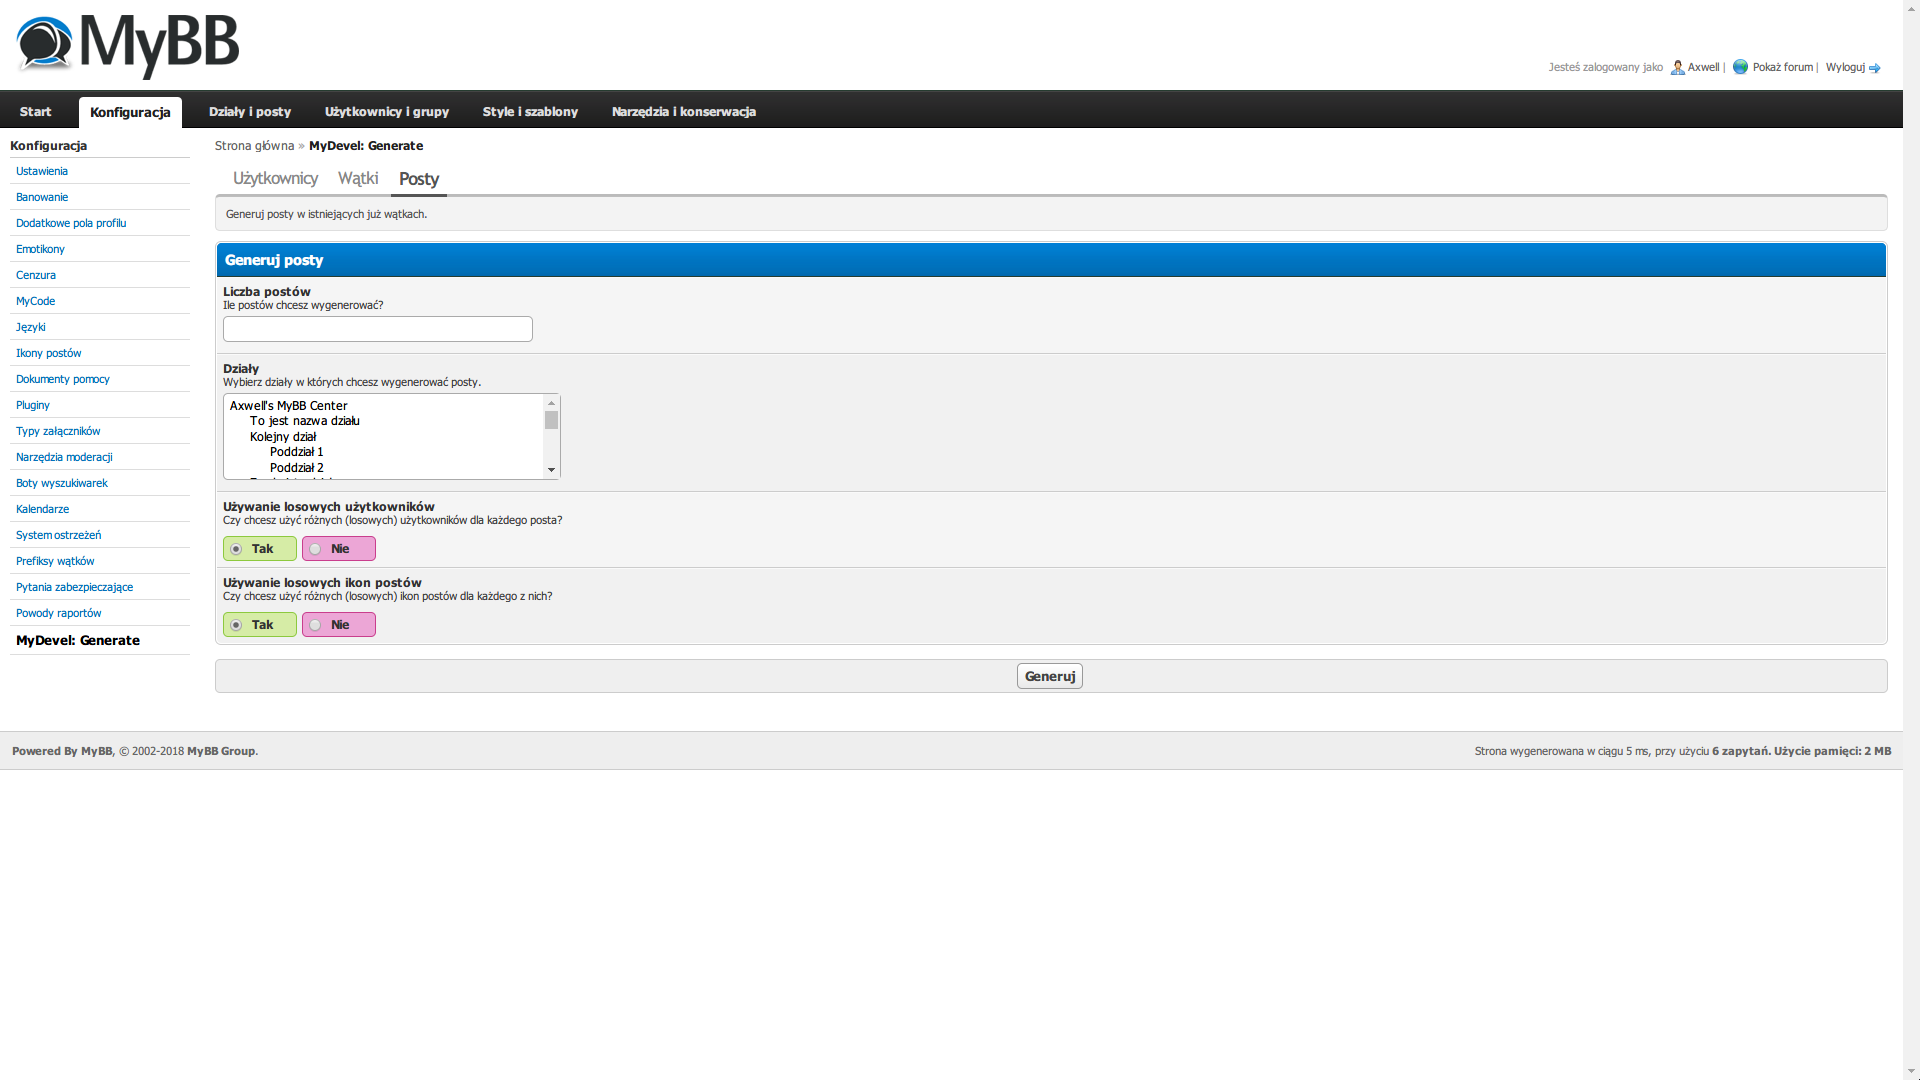Open the Pluginy sidebar link

tap(33, 405)
